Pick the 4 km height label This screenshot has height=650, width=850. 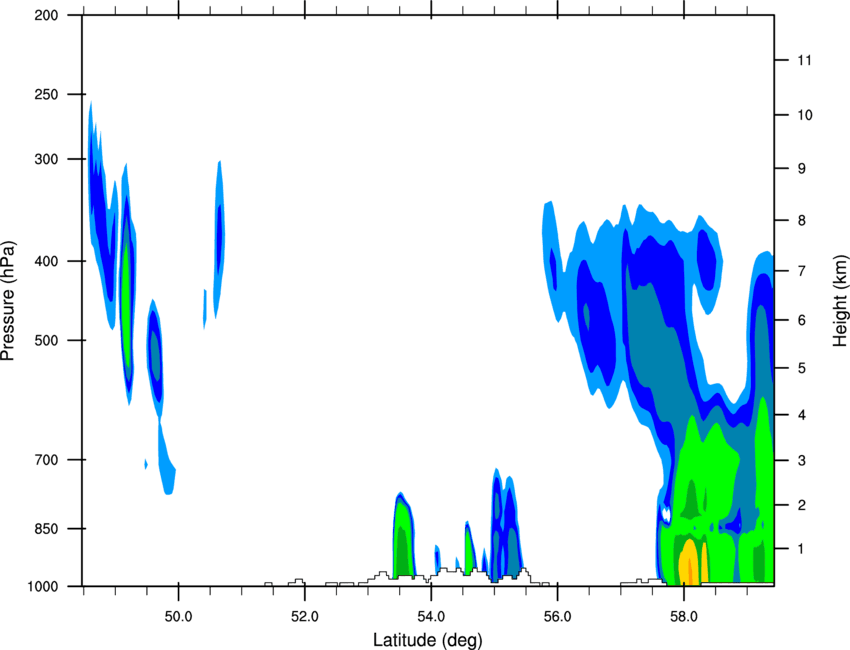coord(801,415)
